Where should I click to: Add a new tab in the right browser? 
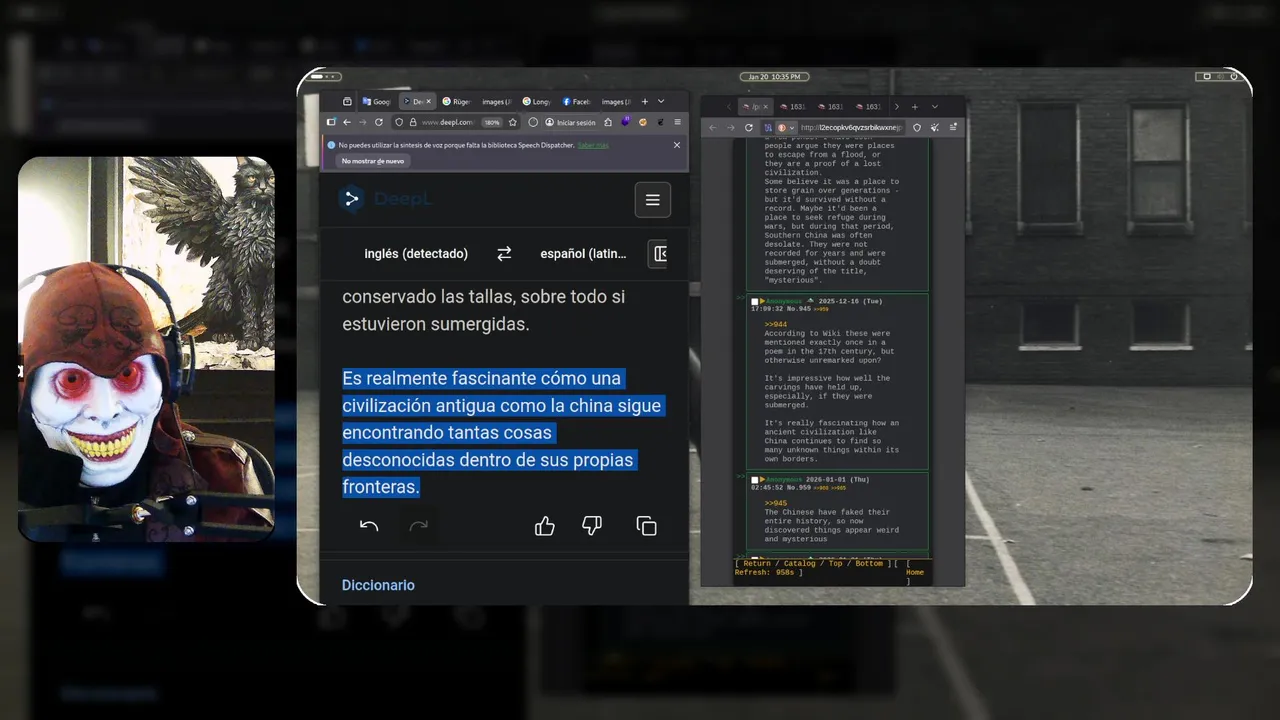915,107
